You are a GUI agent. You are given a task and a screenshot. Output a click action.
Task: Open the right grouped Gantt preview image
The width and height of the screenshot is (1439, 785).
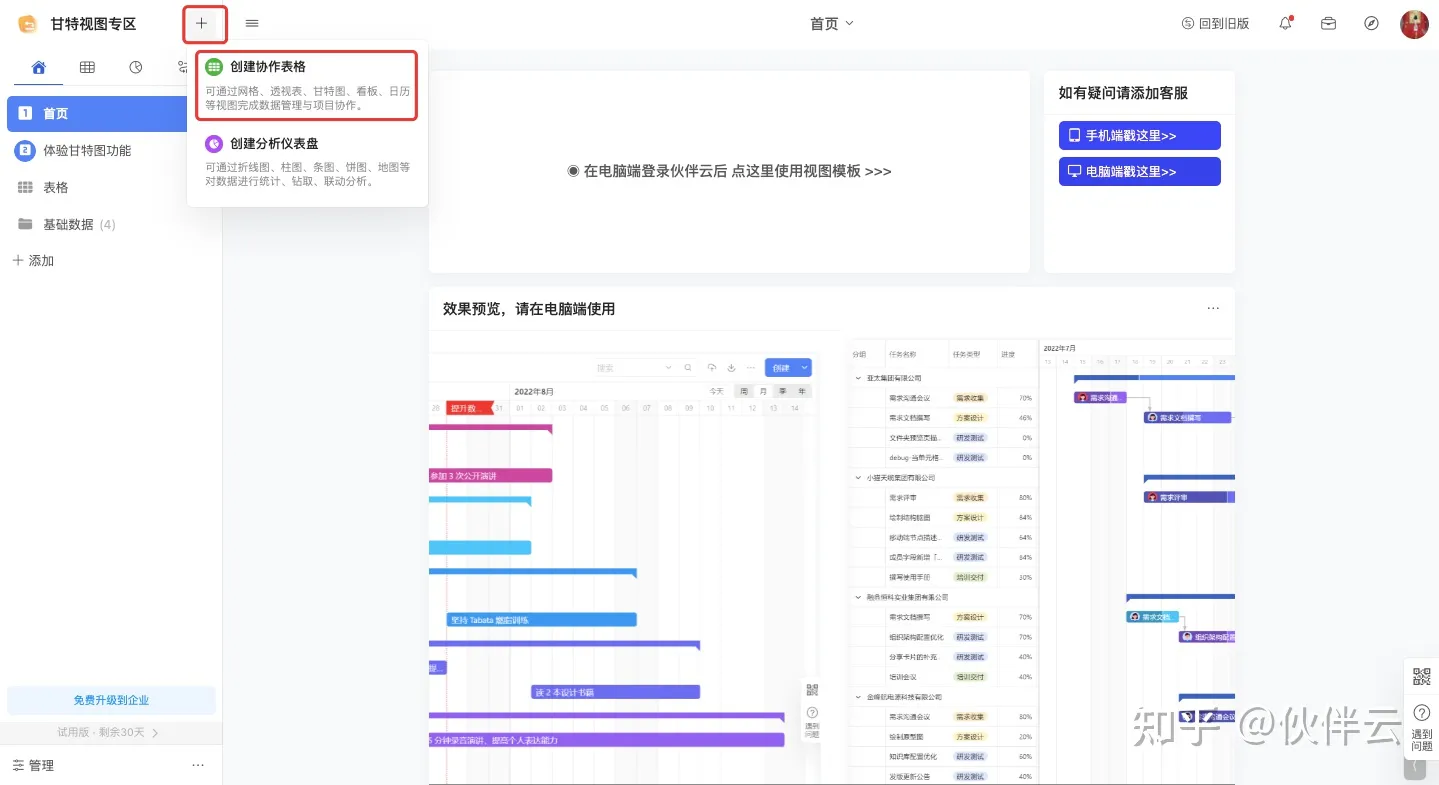coord(1041,562)
